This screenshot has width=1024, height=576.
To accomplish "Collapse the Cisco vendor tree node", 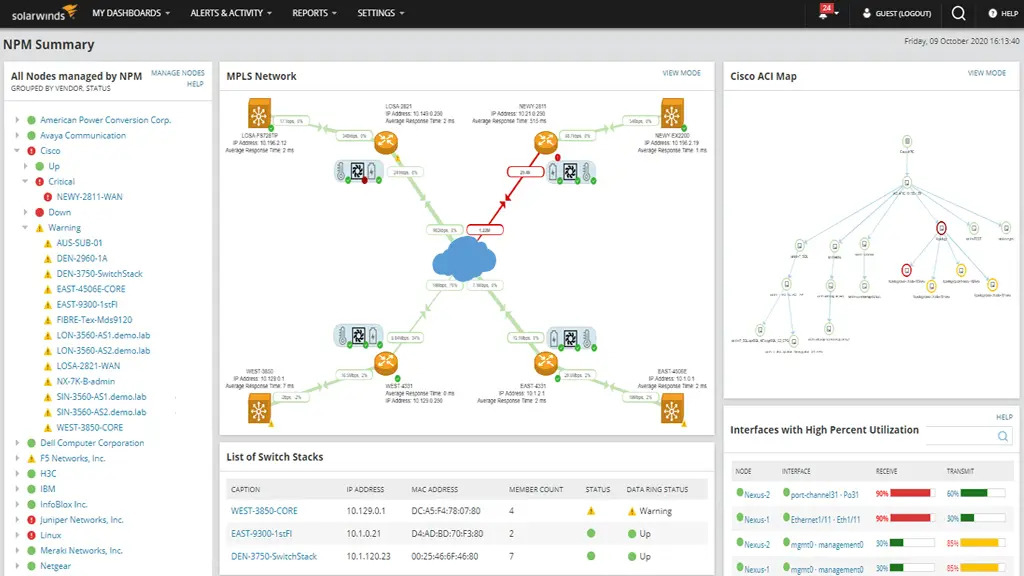I will pos(16,150).
